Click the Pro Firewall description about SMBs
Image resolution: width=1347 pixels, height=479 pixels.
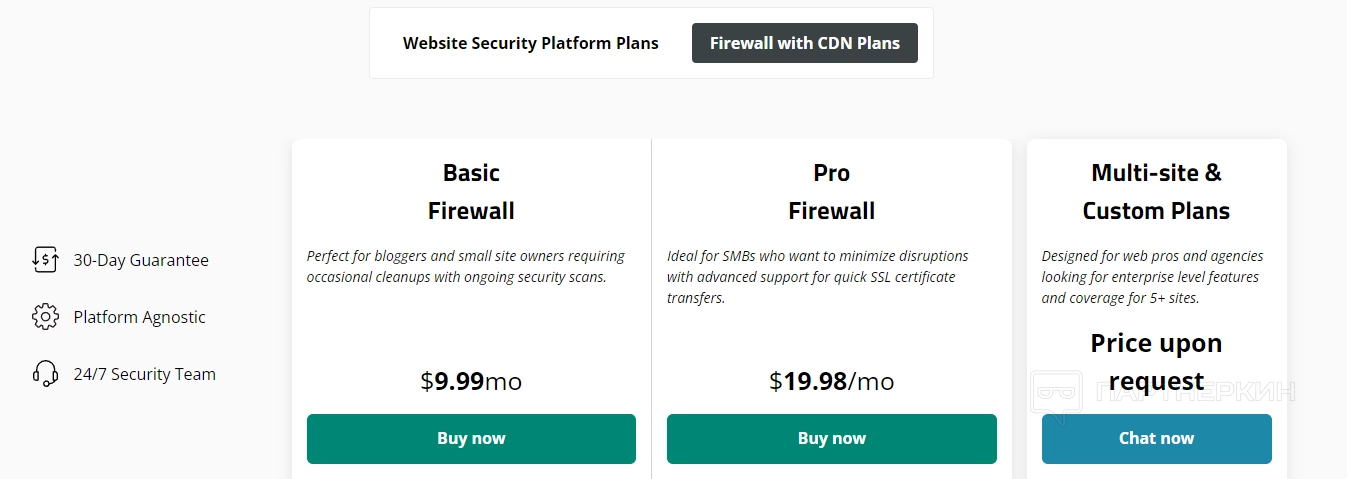pos(818,277)
